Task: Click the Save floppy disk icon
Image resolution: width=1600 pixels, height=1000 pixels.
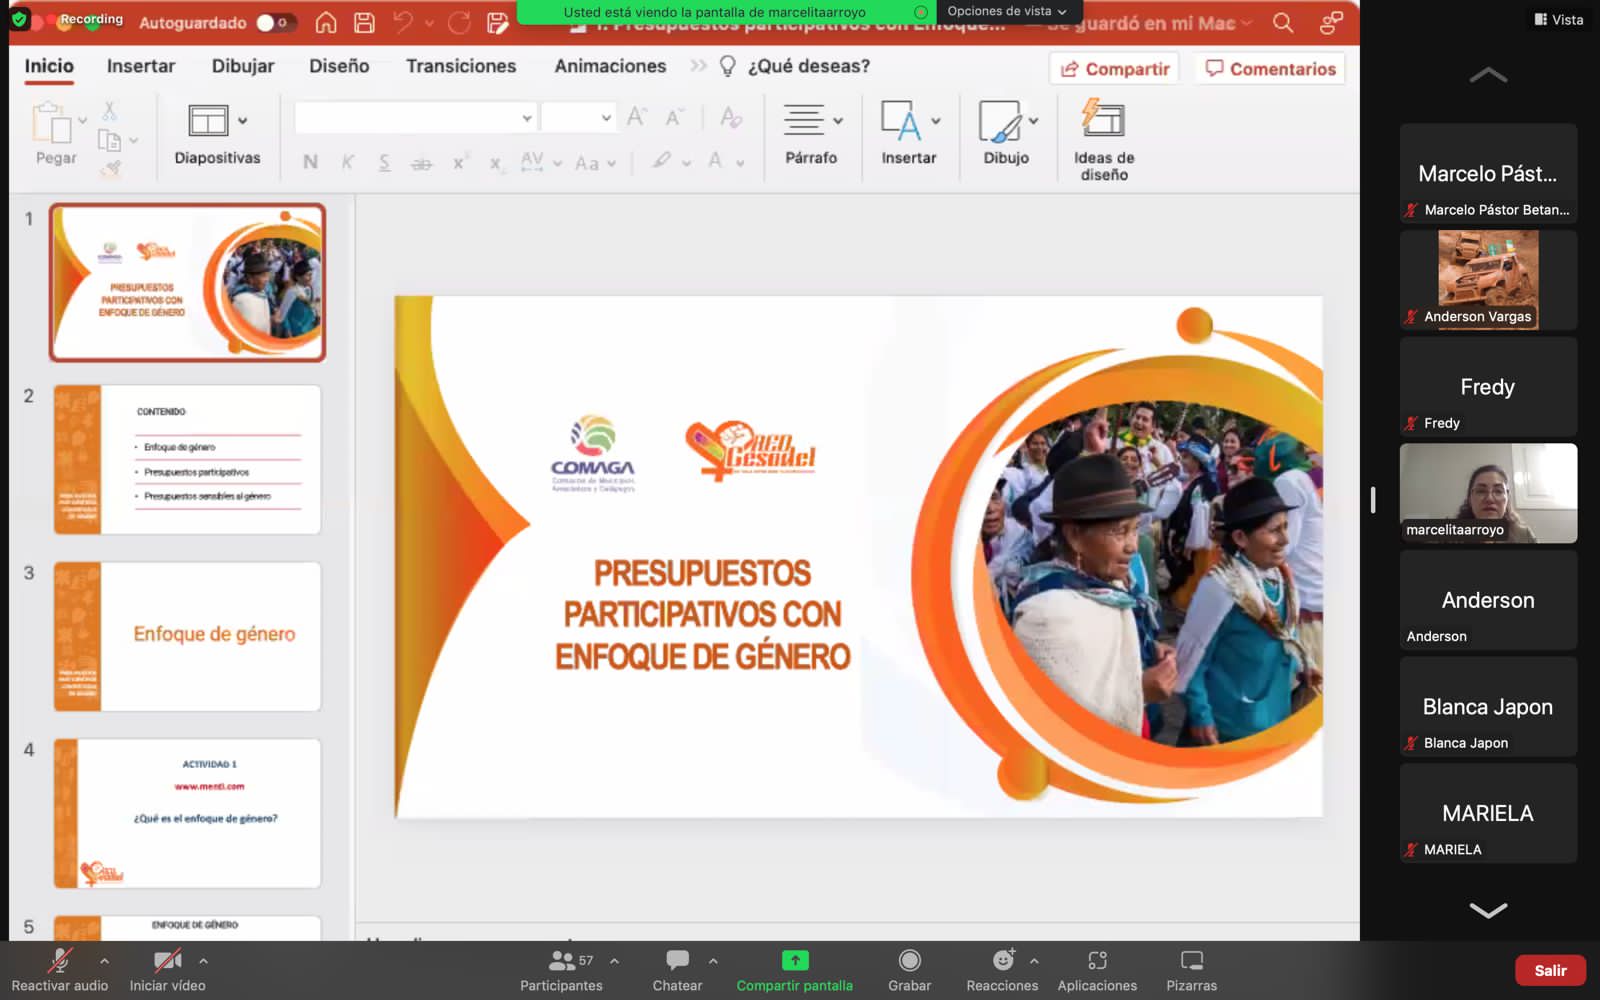Action: [x=365, y=22]
